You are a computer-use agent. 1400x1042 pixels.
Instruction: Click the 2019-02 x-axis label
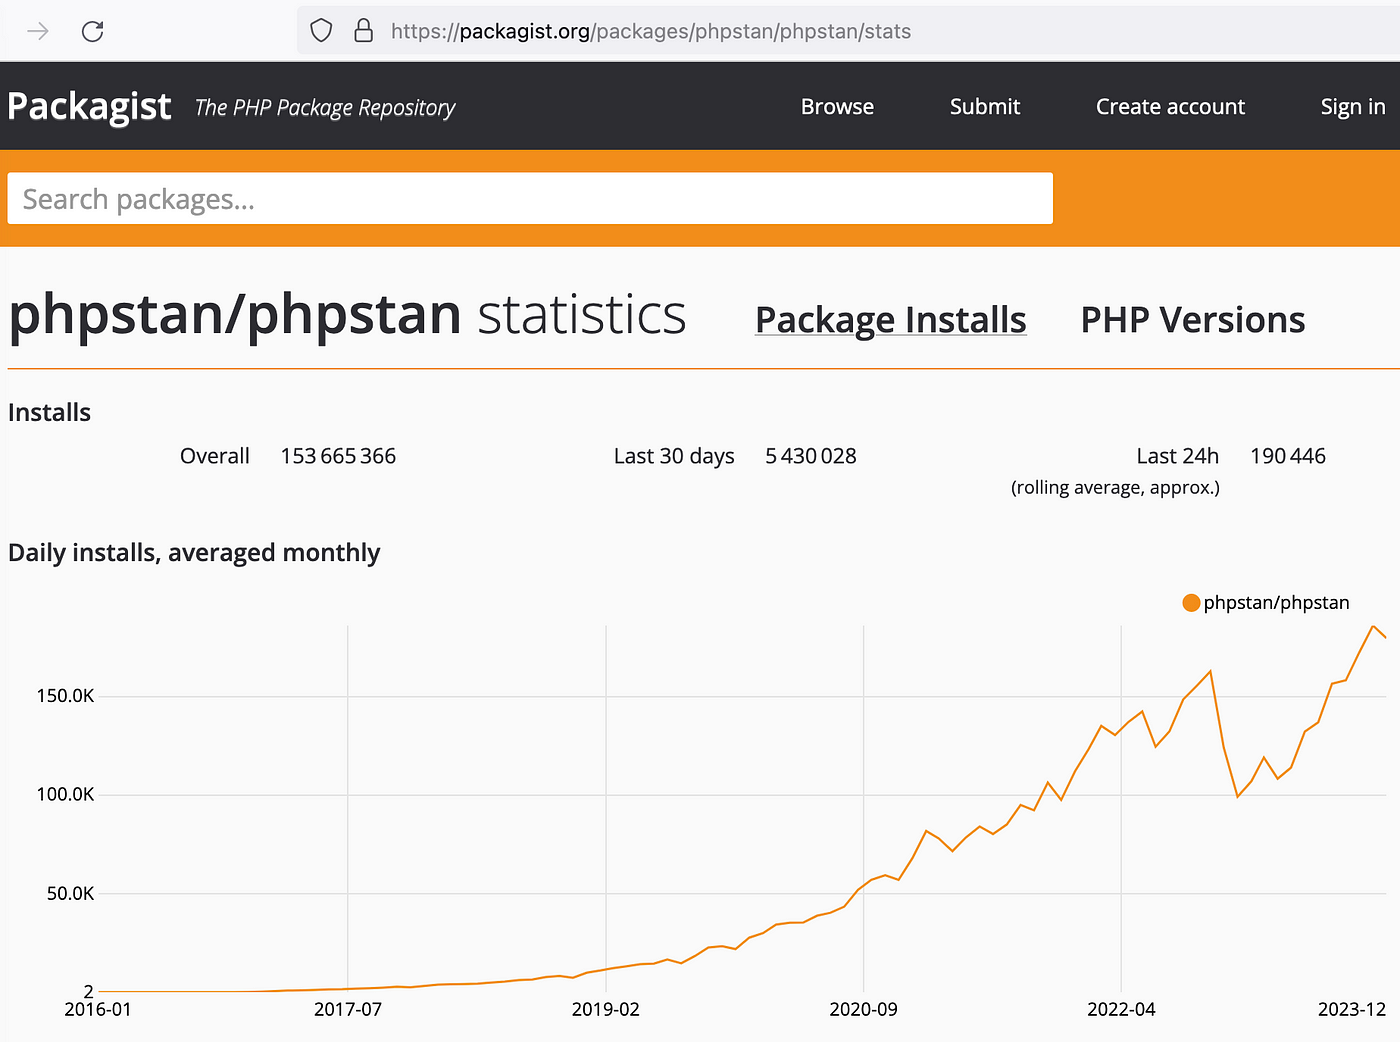point(606,1010)
